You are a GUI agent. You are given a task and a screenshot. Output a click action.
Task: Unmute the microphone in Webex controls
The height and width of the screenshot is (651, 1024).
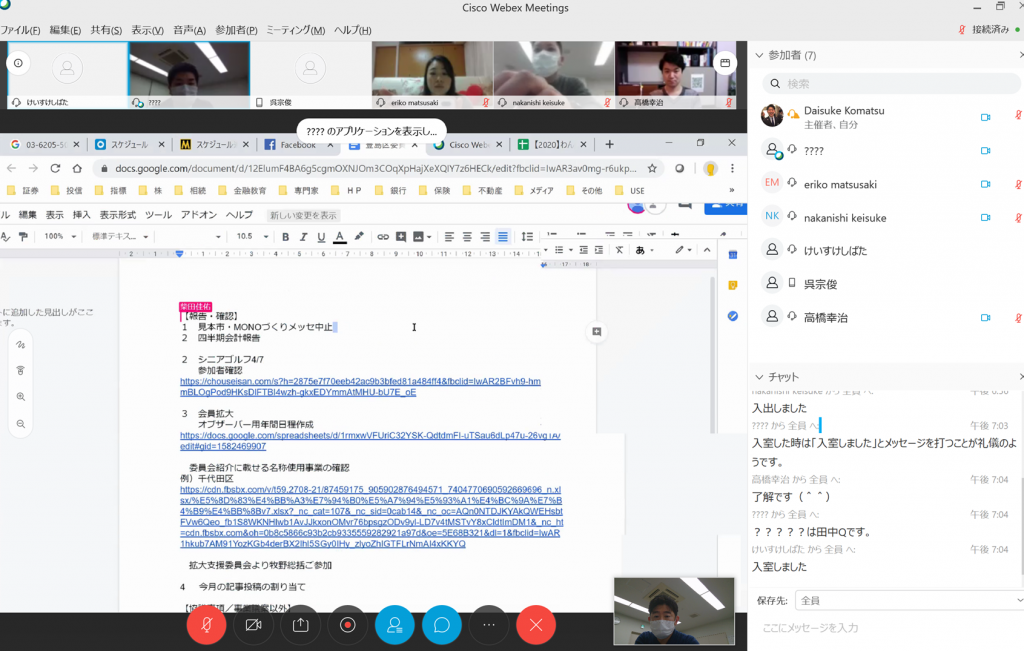[x=206, y=625]
